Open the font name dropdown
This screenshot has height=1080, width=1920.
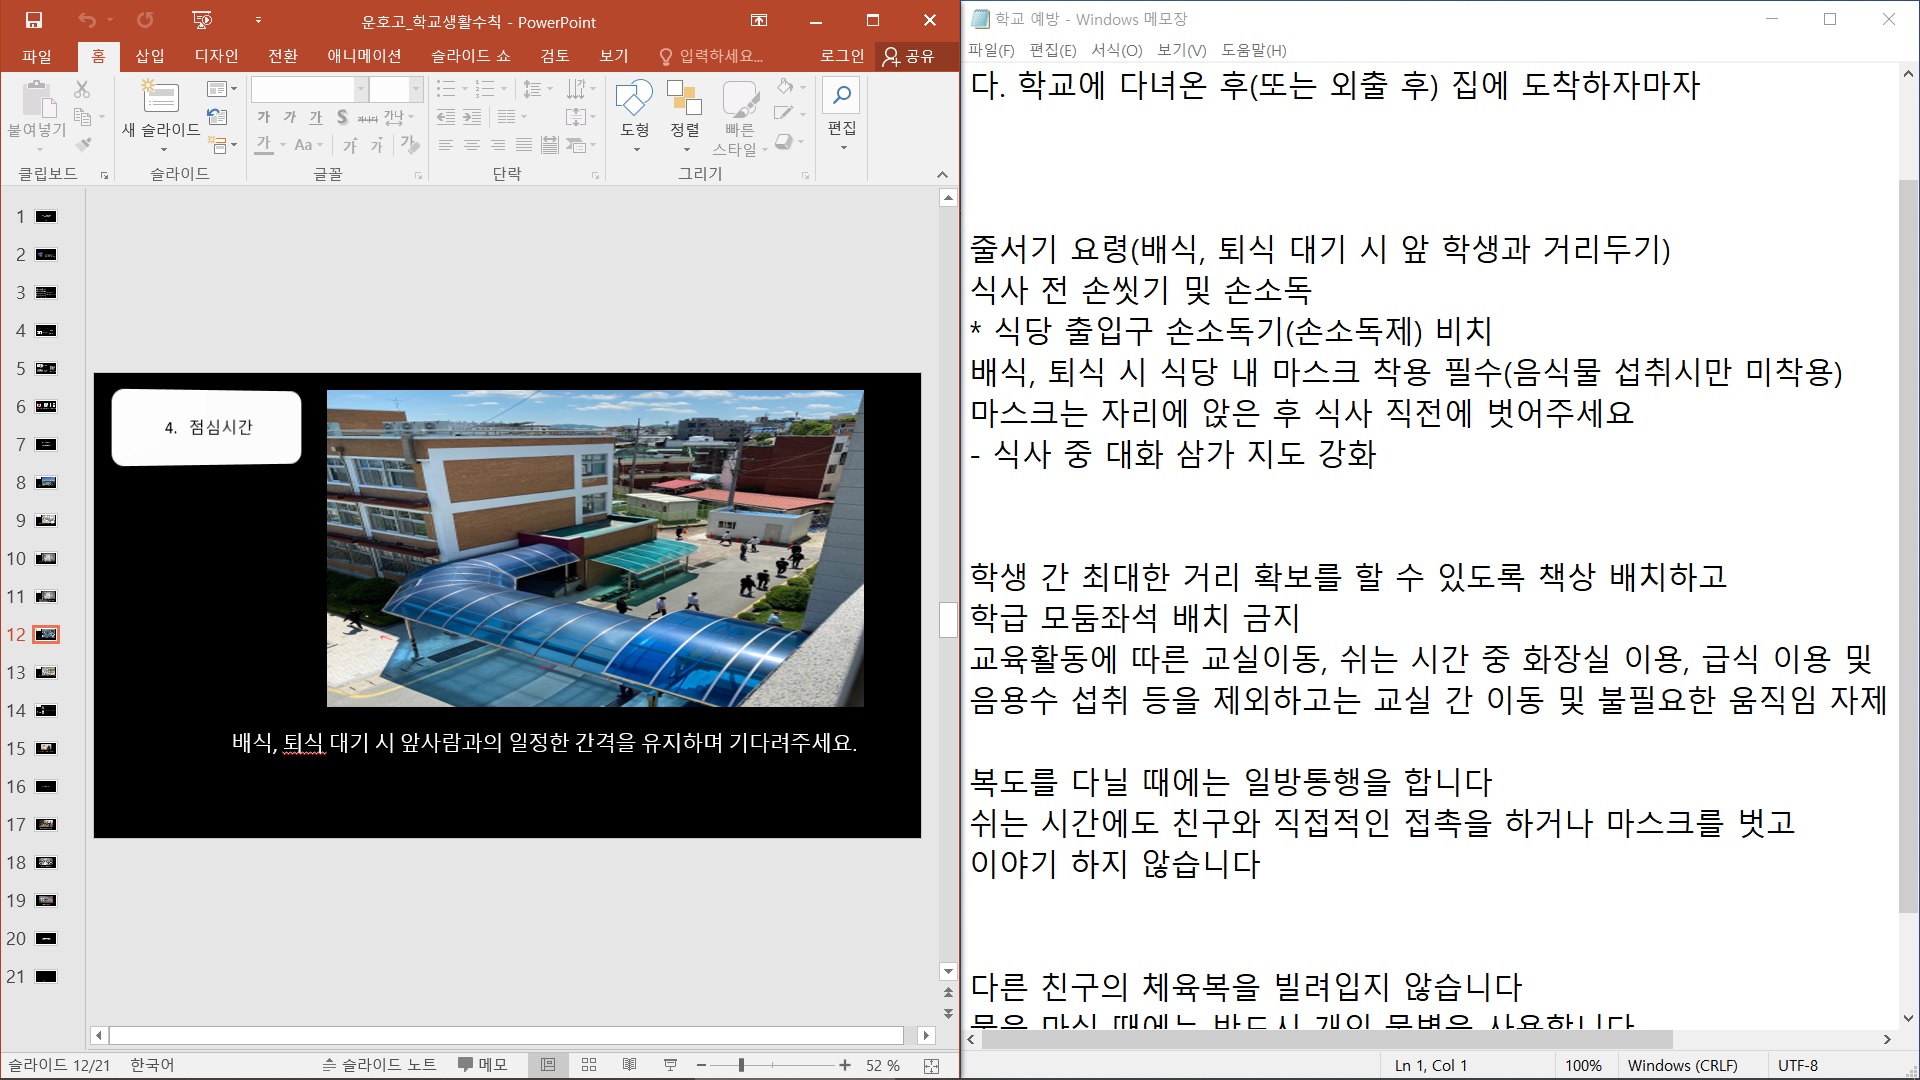(361, 89)
